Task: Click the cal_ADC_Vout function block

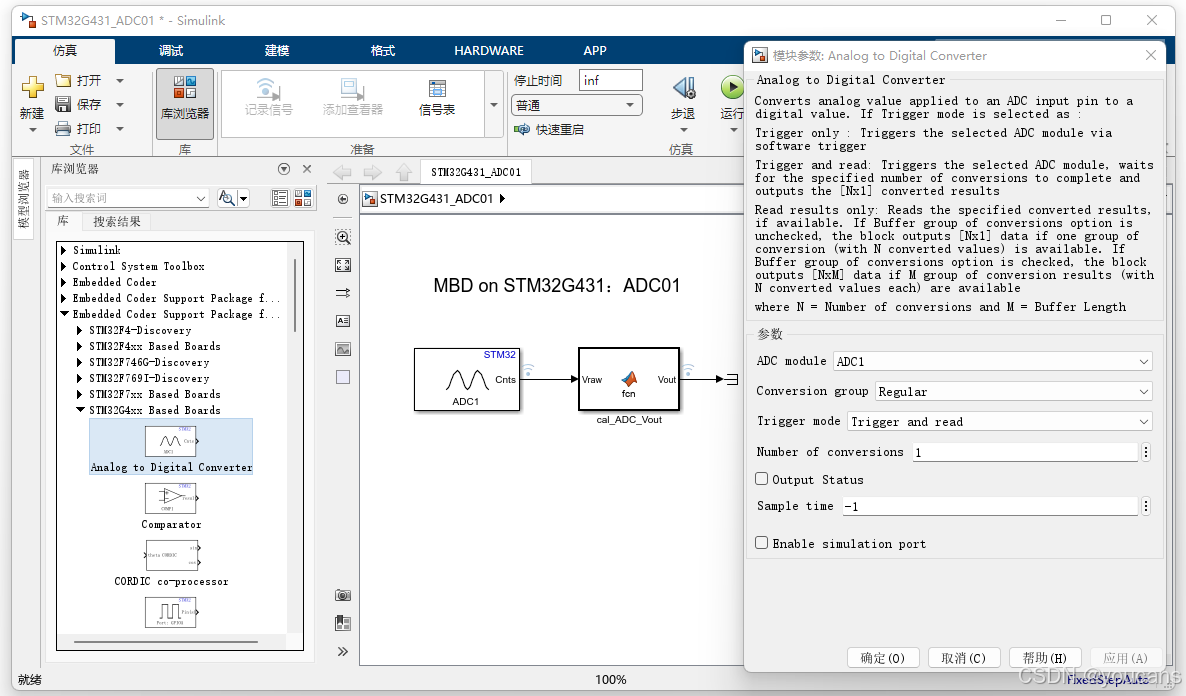Action: click(629, 379)
